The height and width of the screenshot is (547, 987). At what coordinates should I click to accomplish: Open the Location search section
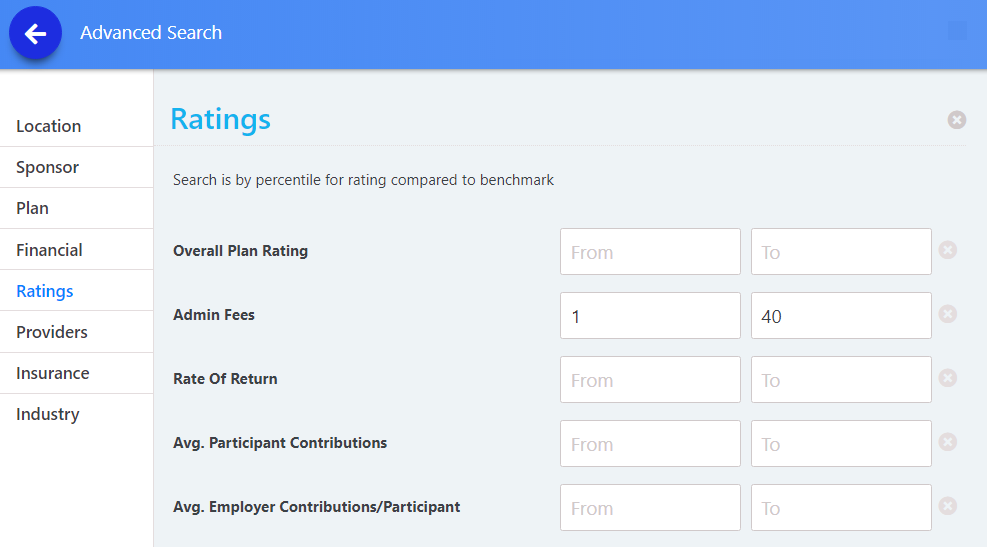pyautogui.click(x=49, y=126)
